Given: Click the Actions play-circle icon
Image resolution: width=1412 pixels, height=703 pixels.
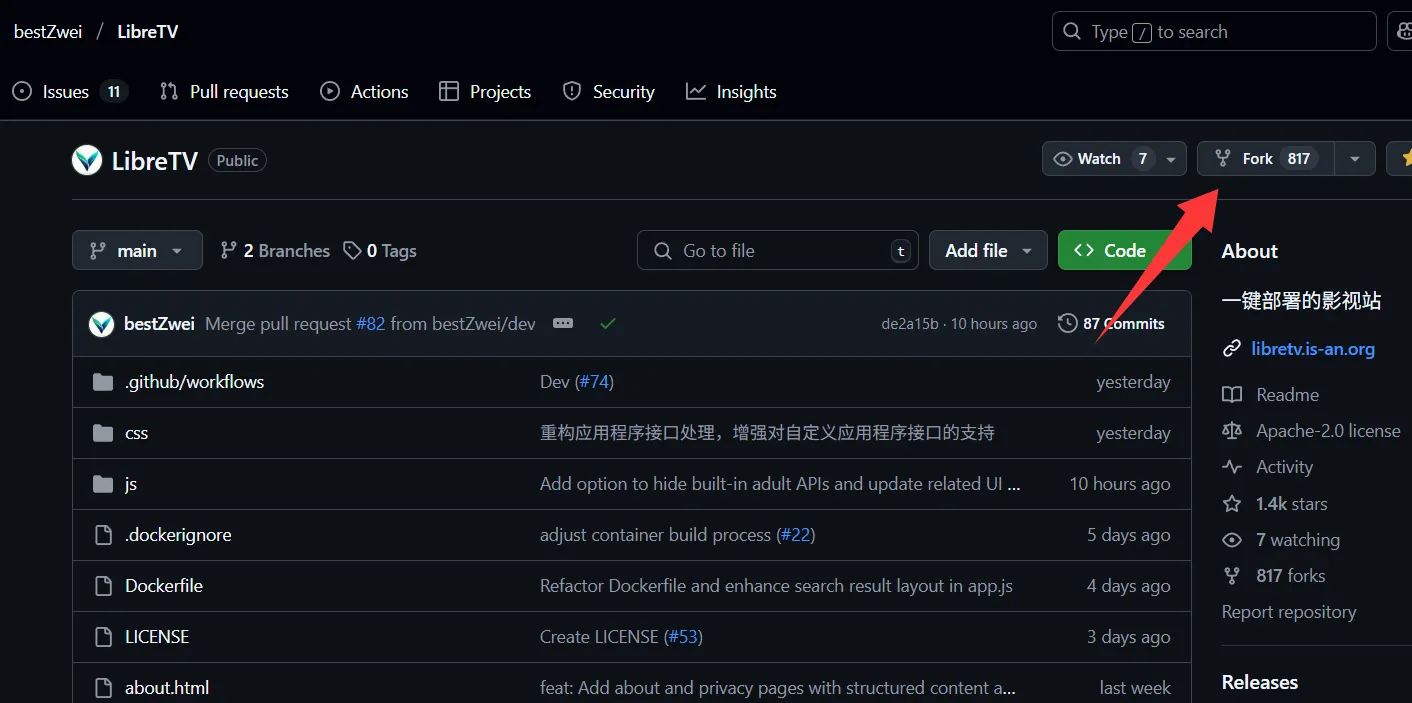Looking at the screenshot, I should coord(330,92).
